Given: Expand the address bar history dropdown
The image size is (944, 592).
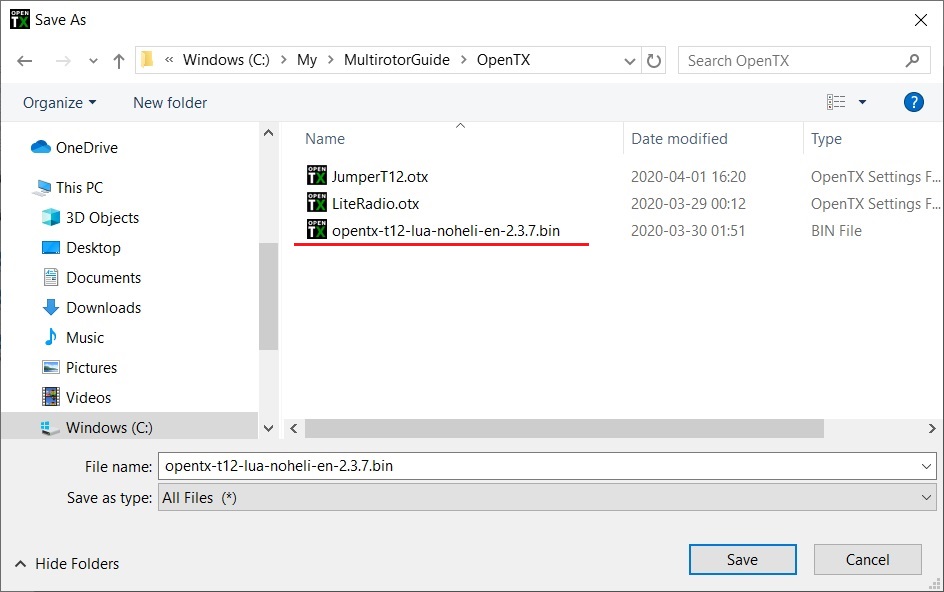Looking at the screenshot, I should [x=630, y=61].
